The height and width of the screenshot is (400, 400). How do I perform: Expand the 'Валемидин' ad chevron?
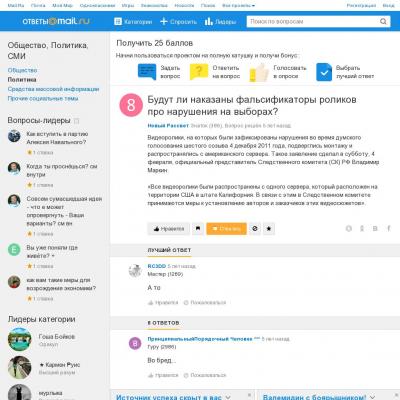coord(373,397)
